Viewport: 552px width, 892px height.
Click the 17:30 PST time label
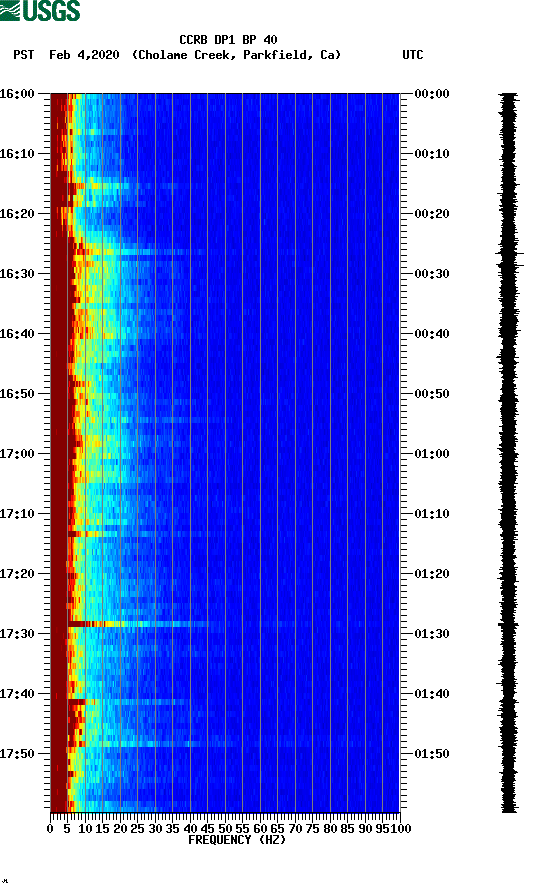tap(17, 634)
